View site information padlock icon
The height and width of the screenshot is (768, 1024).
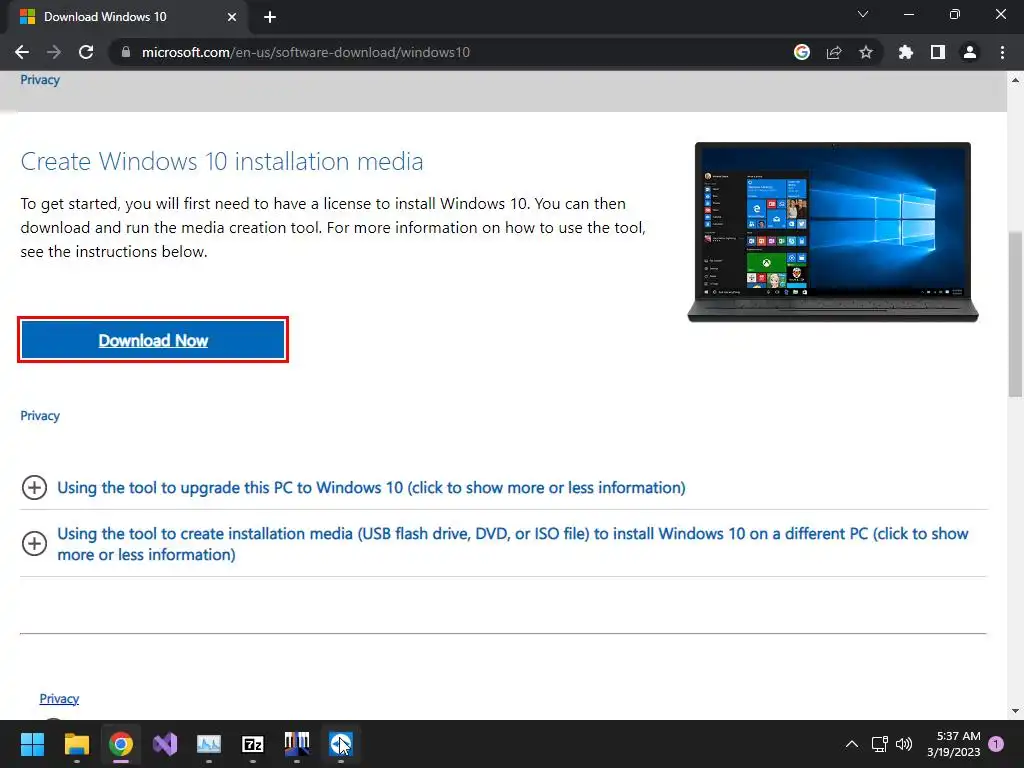126,52
